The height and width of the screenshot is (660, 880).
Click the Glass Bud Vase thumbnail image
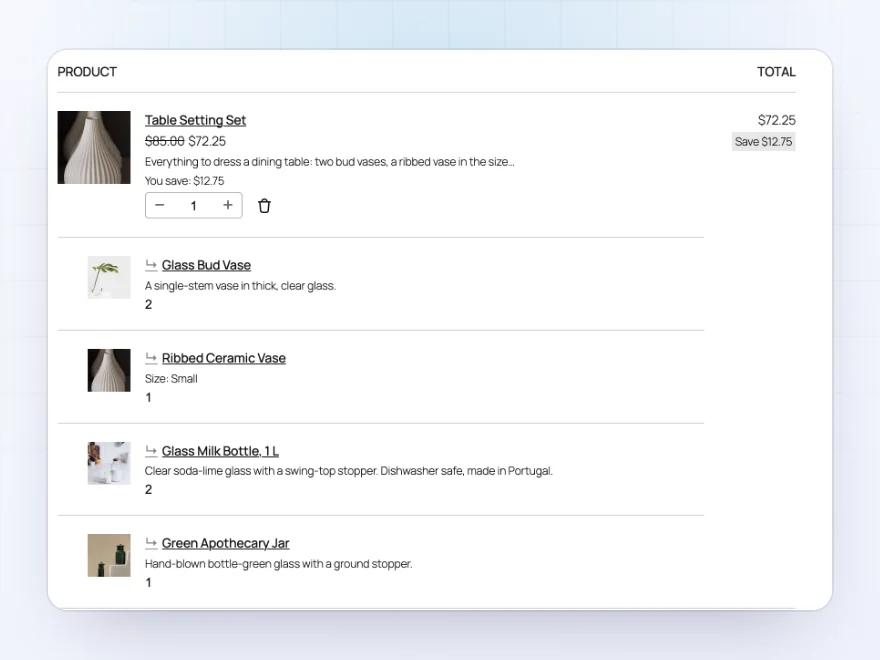(x=109, y=277)
